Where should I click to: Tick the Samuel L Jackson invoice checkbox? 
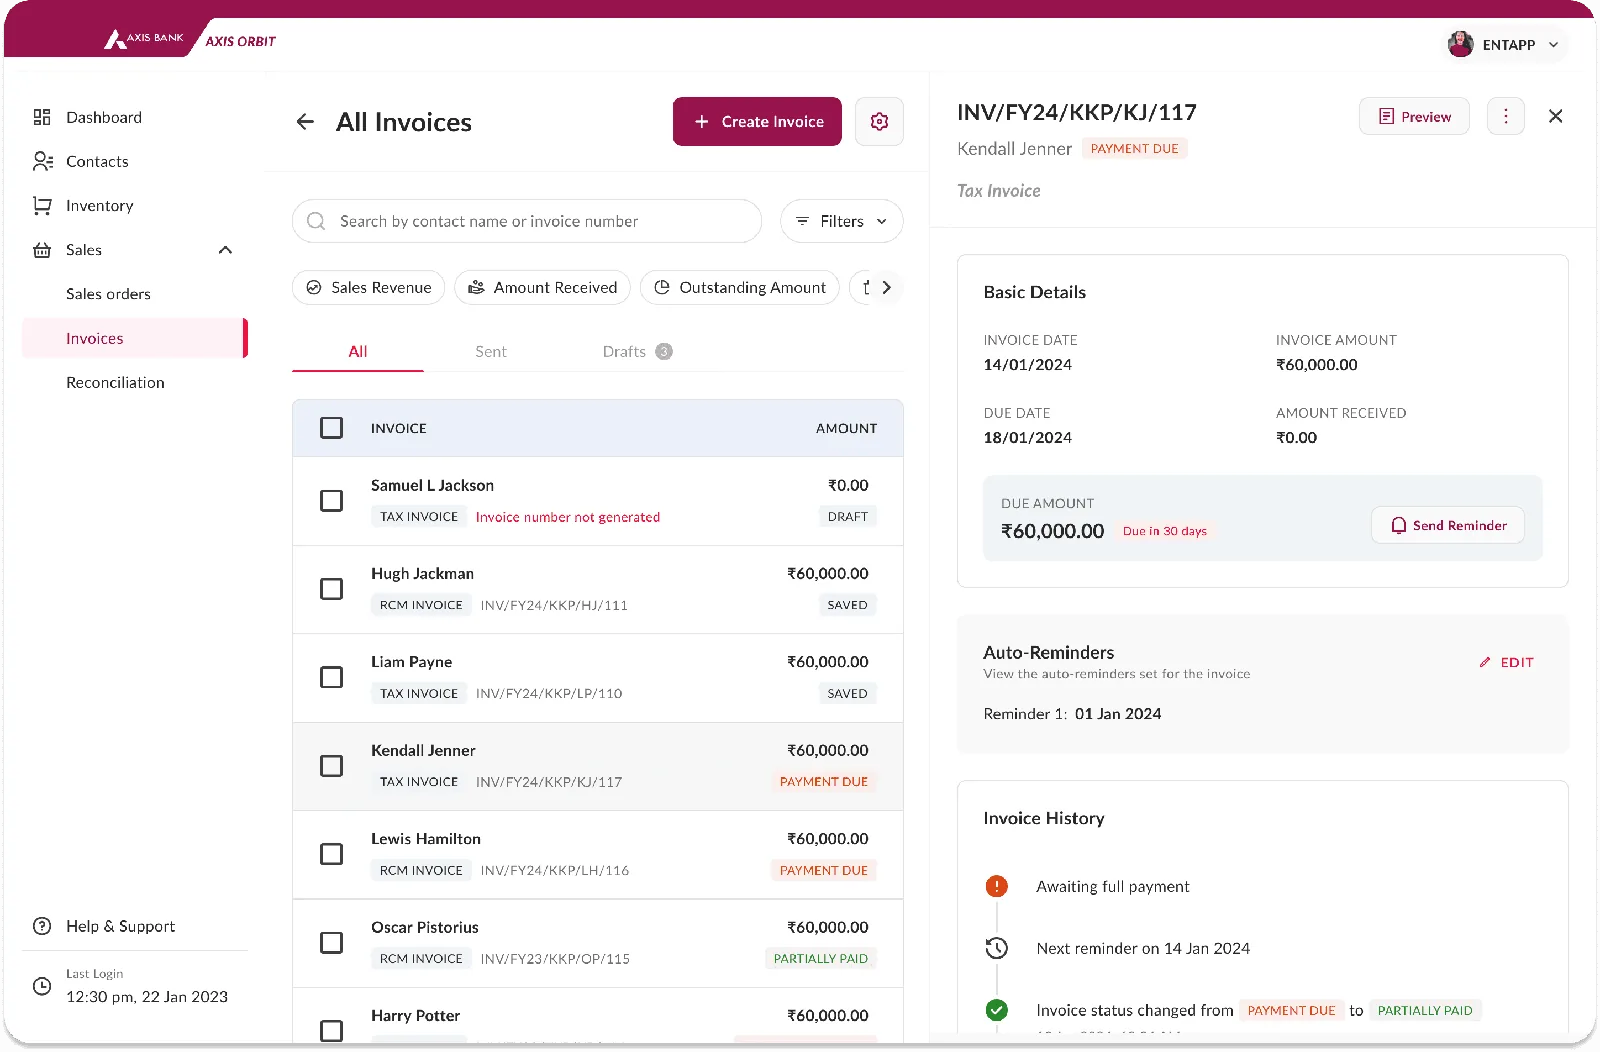click(x=331, y=501)
